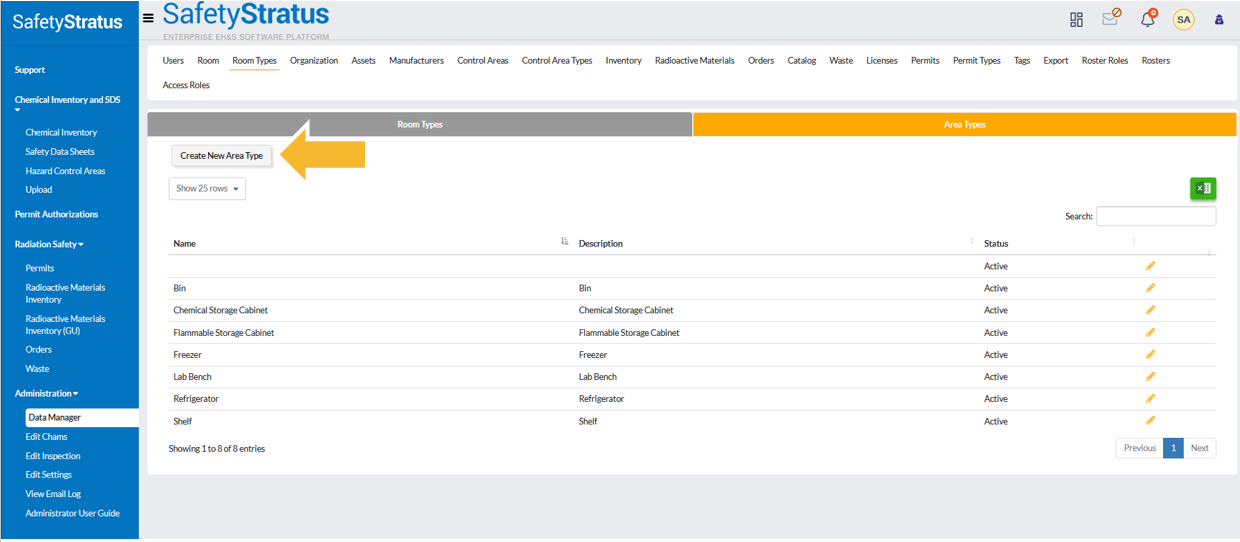Collapse the Administration sidebar section
Screen dimensions: 1240x542
[46, 393]
